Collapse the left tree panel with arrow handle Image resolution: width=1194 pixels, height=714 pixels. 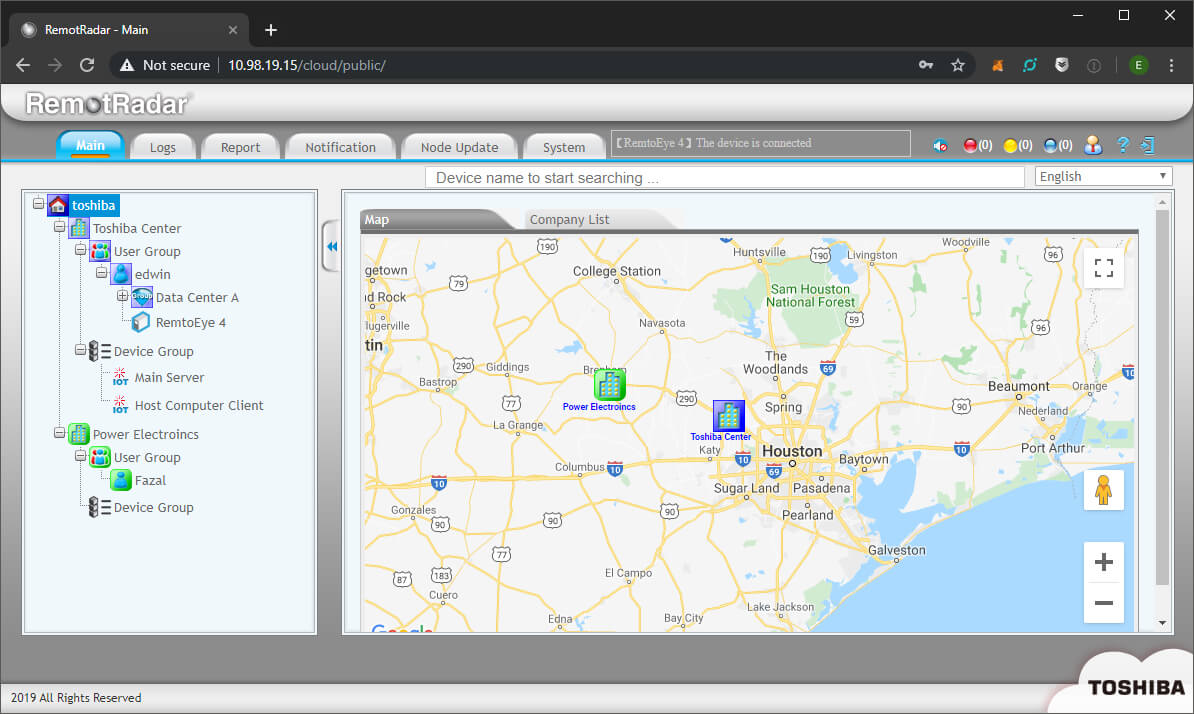coord(331,246)
